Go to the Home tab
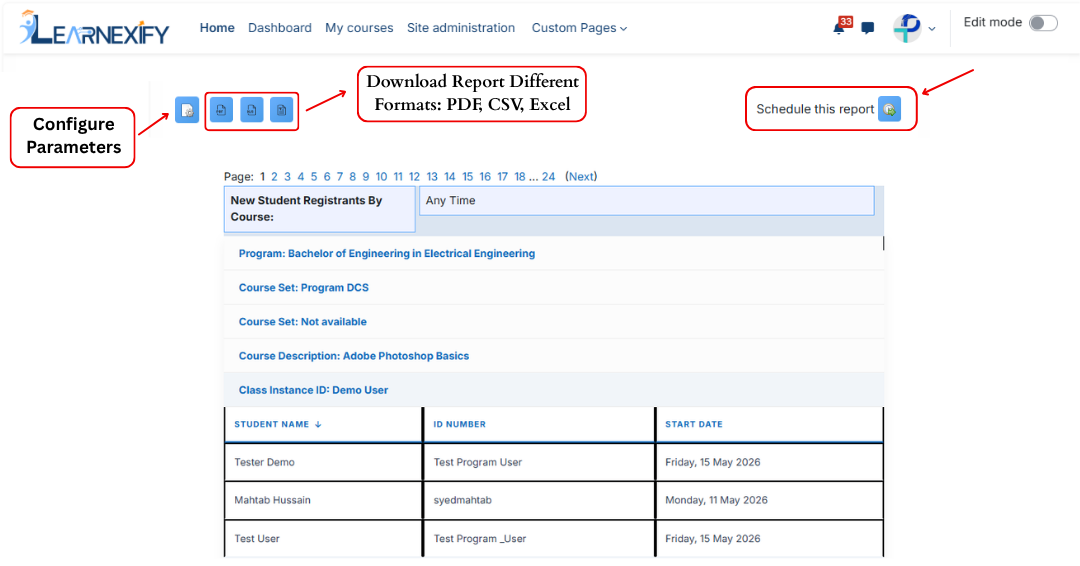The height and width of the screenshot is (566, 1080). click(217, 28)
